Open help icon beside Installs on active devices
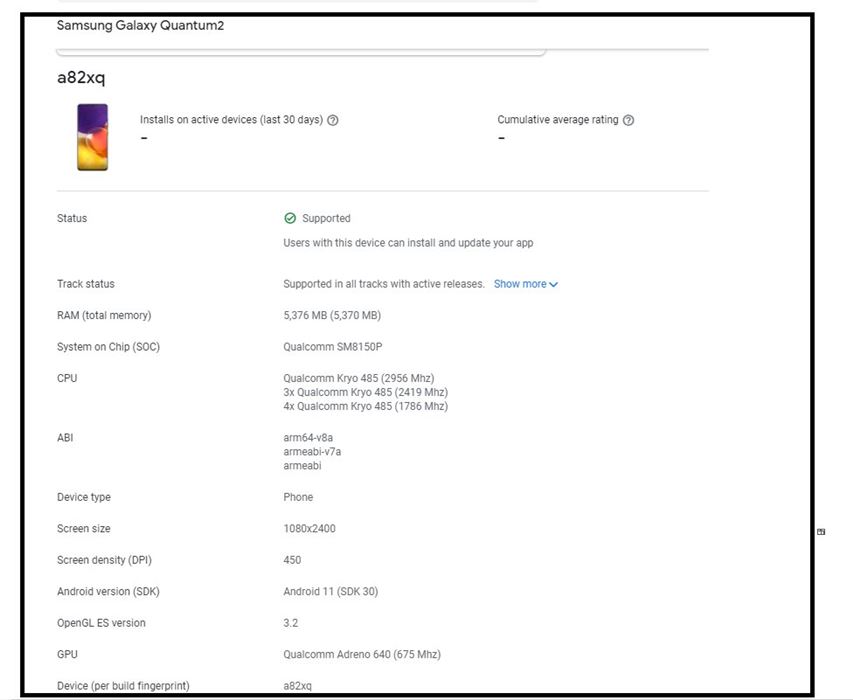 [x=332, y=120]
